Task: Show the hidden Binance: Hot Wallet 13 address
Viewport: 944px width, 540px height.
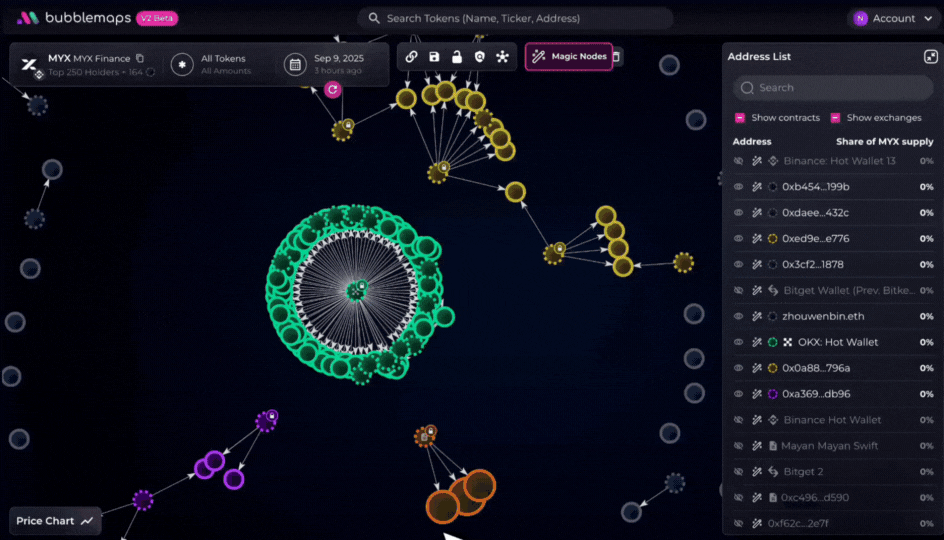Action: point(738,161)
